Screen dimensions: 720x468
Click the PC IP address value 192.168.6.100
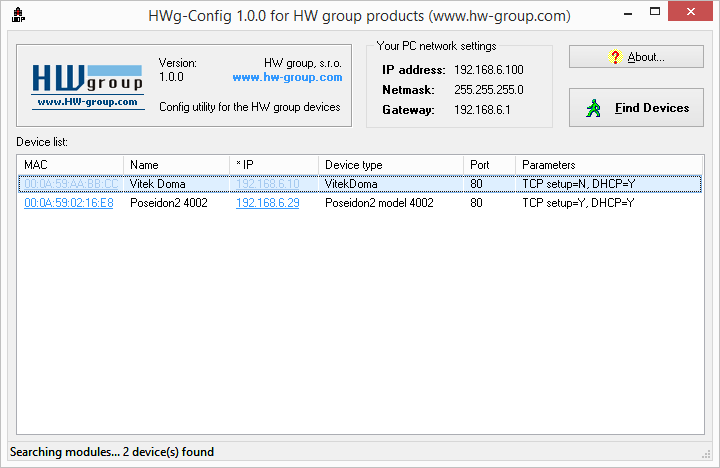coord(489,70)
